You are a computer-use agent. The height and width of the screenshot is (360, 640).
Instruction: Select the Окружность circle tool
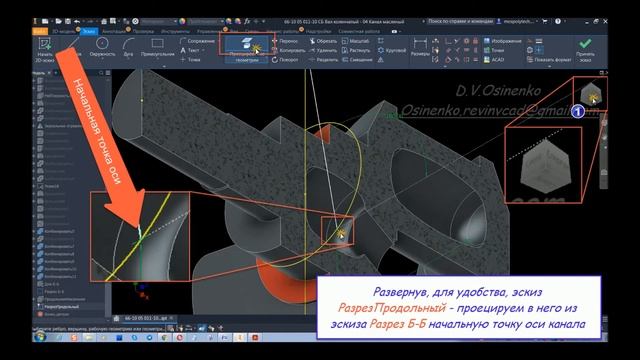(102, 47)
